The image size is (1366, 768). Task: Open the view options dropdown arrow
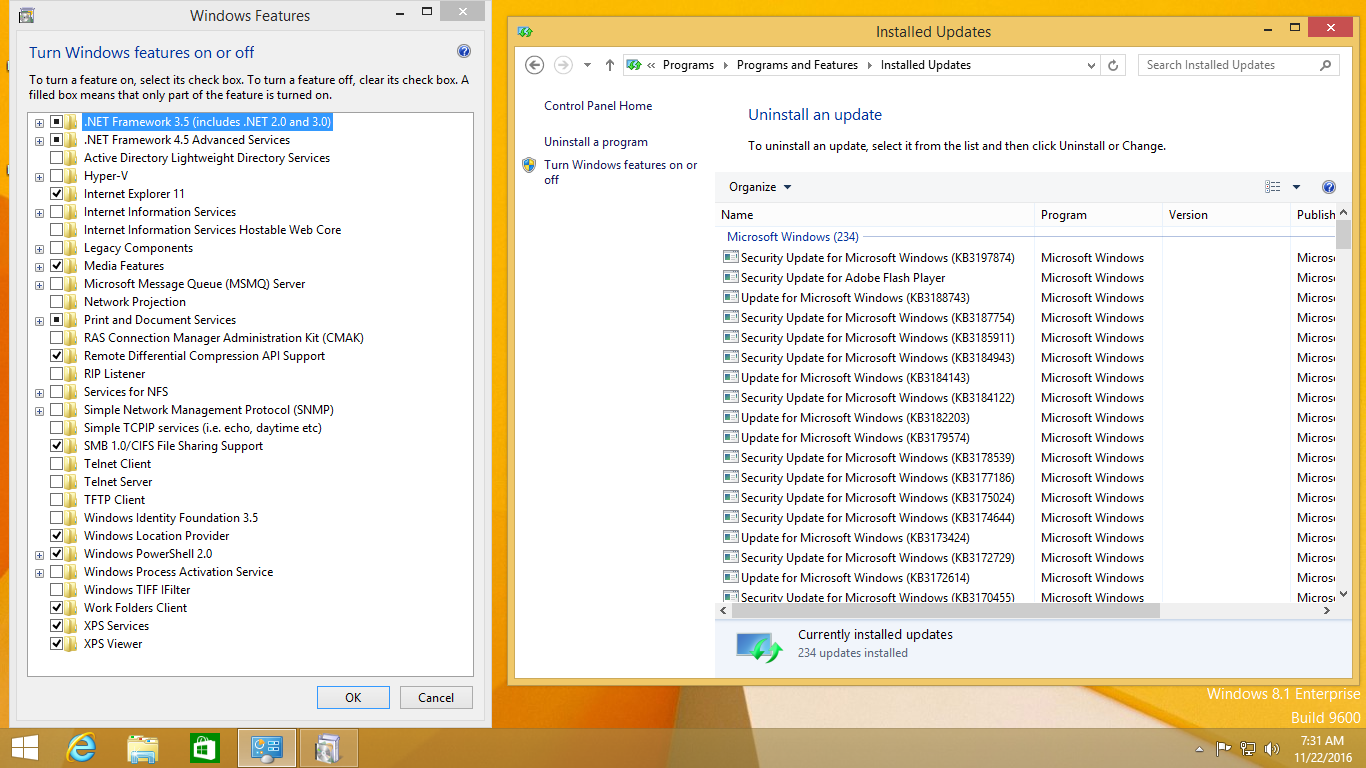click(1296, 187)
